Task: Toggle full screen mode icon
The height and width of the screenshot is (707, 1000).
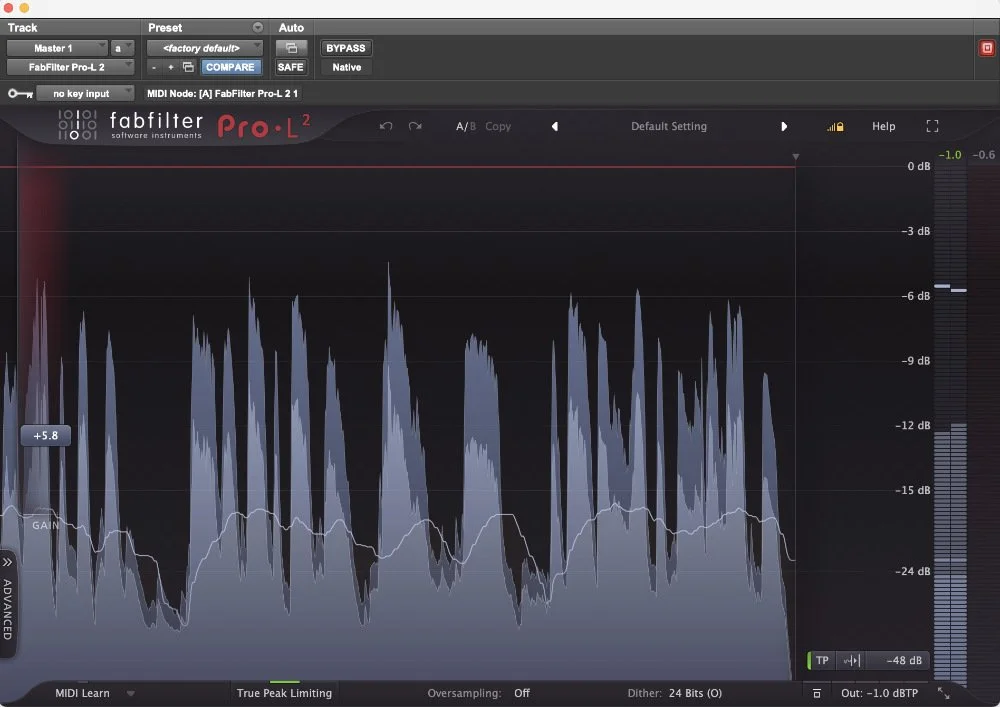Action: coord(932,126)
